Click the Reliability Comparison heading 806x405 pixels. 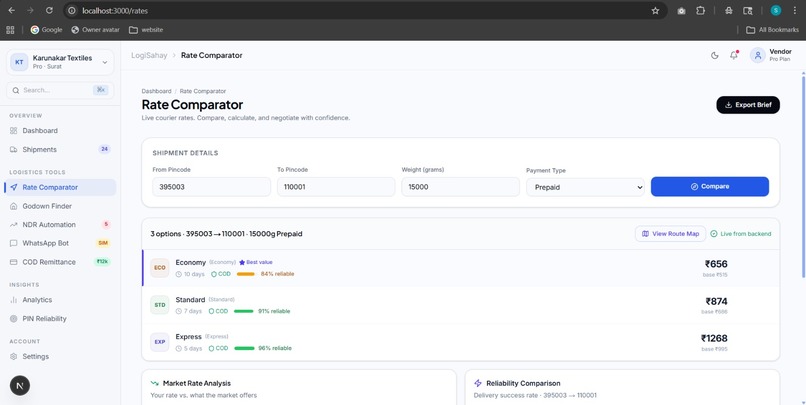pos(523,383)
